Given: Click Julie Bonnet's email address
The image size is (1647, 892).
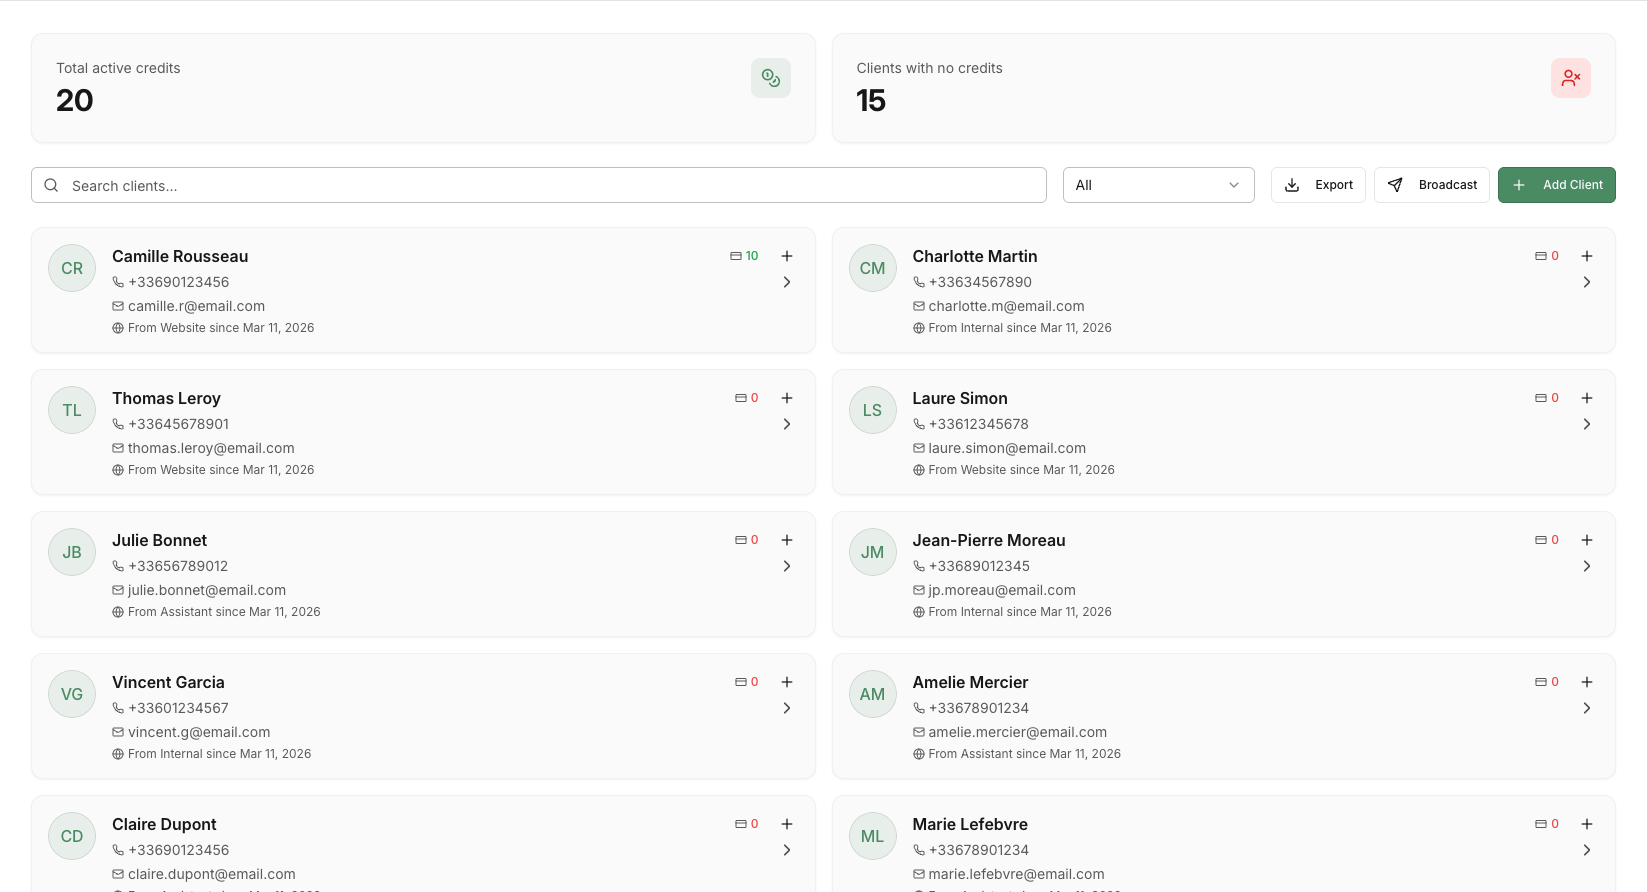Looking at the screenshot, I should 207,590.
